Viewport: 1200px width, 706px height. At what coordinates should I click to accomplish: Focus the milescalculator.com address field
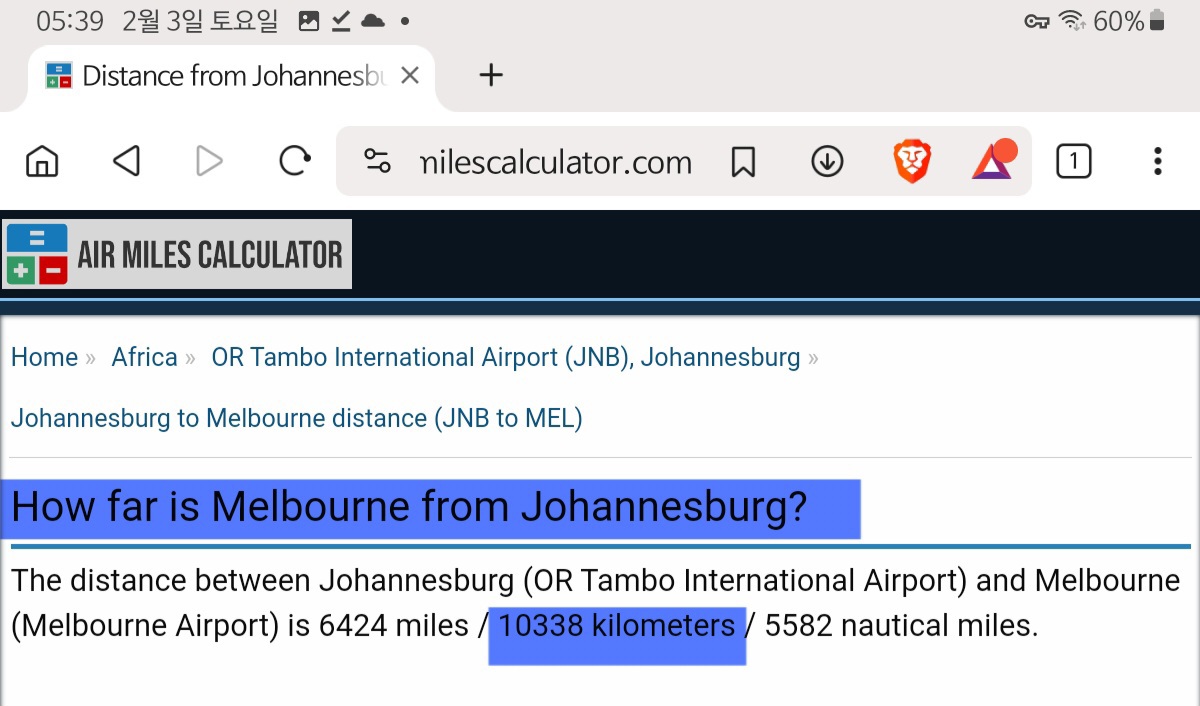556,162
